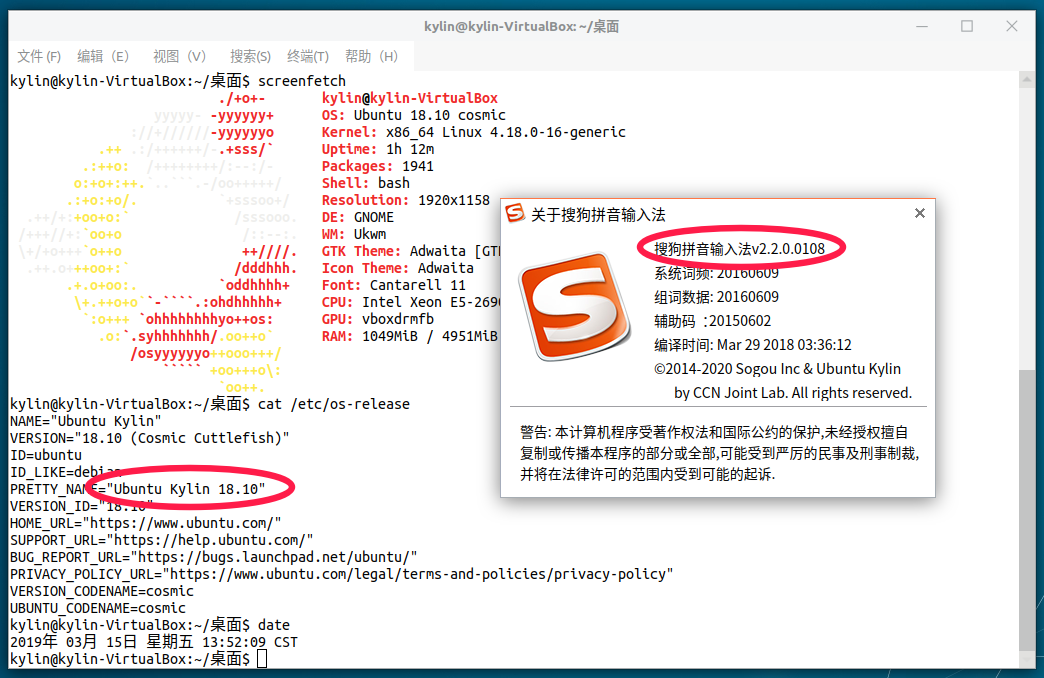Open the 视图(V) menu
The height and width of the screenshot is (678, 1044).
pos(179,57)
